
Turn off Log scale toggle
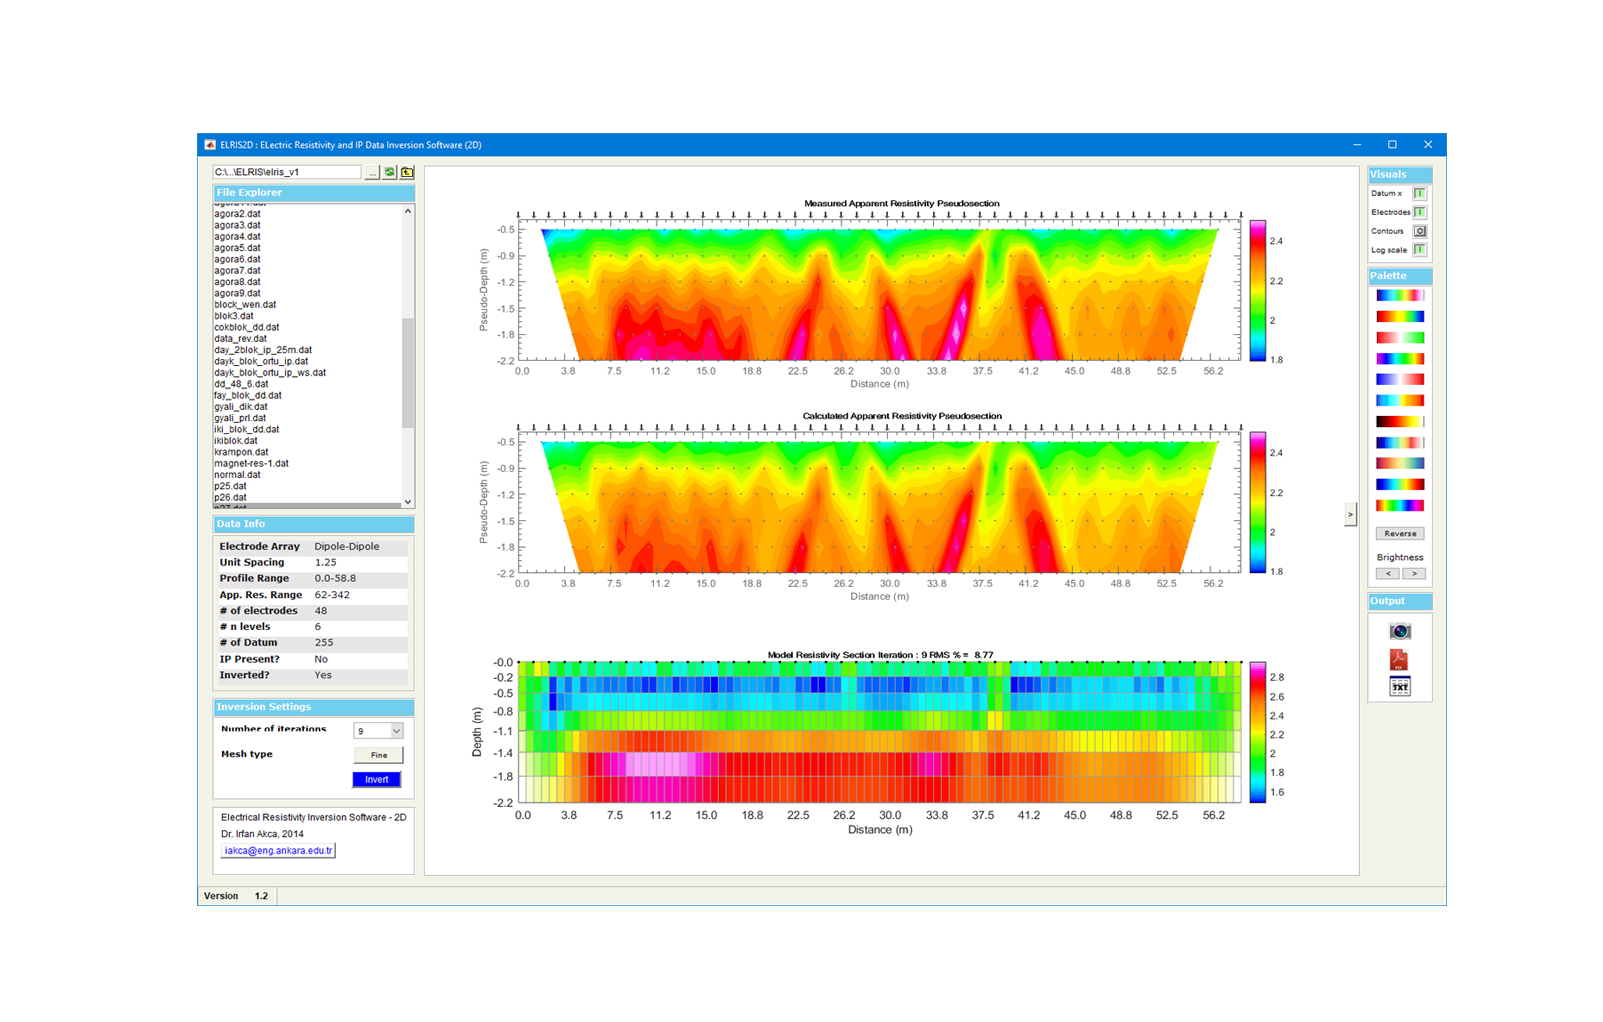click(1419, 250)
